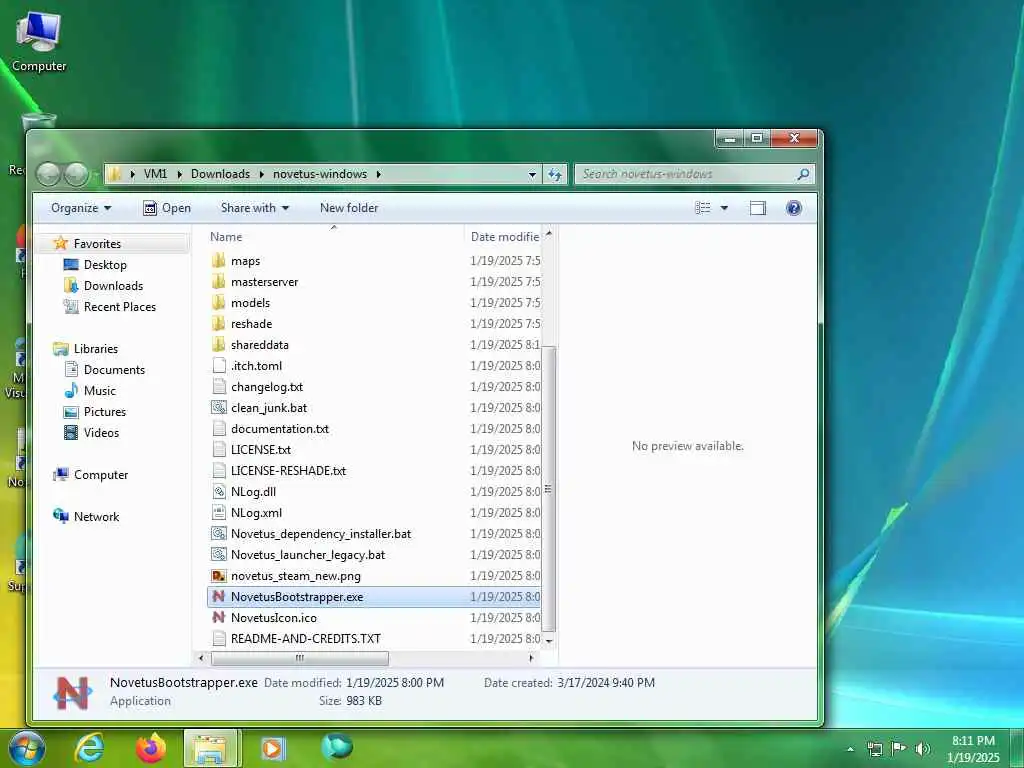Select Recent Places in navigation pane
The height and width of the screenshot is (768, 1024).
click(x=119, y=306)
